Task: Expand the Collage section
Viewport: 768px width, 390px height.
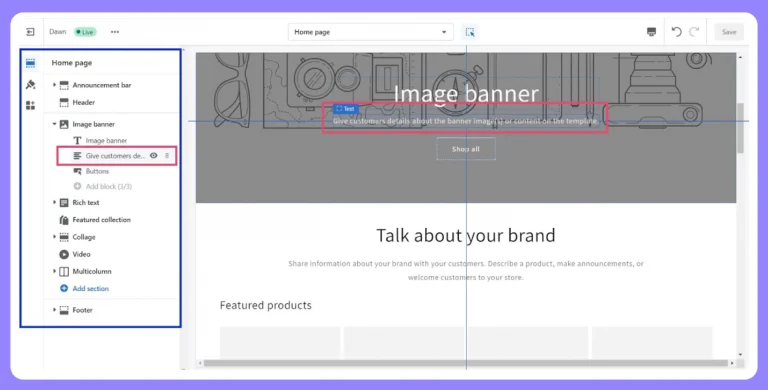Action: click(x=54, y=237)
